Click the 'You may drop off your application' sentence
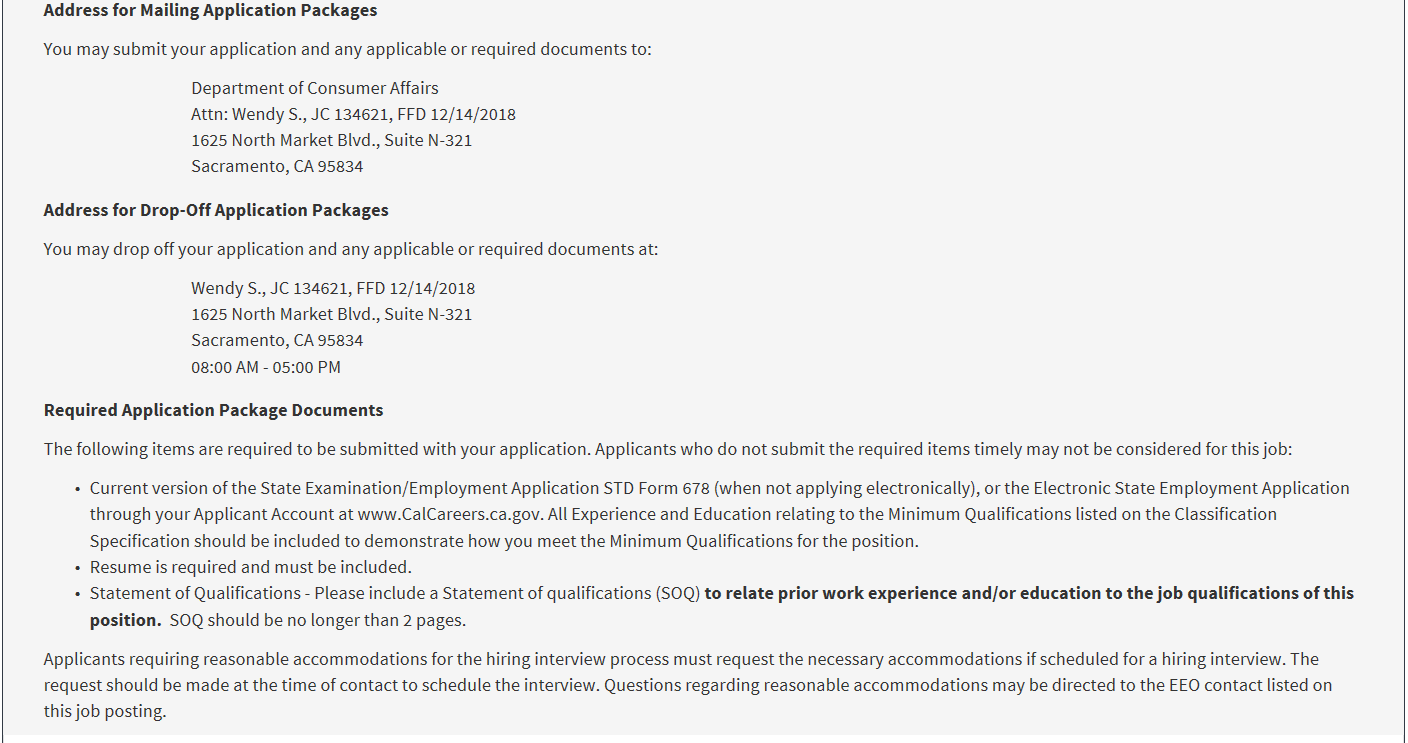 click(350, 249)
